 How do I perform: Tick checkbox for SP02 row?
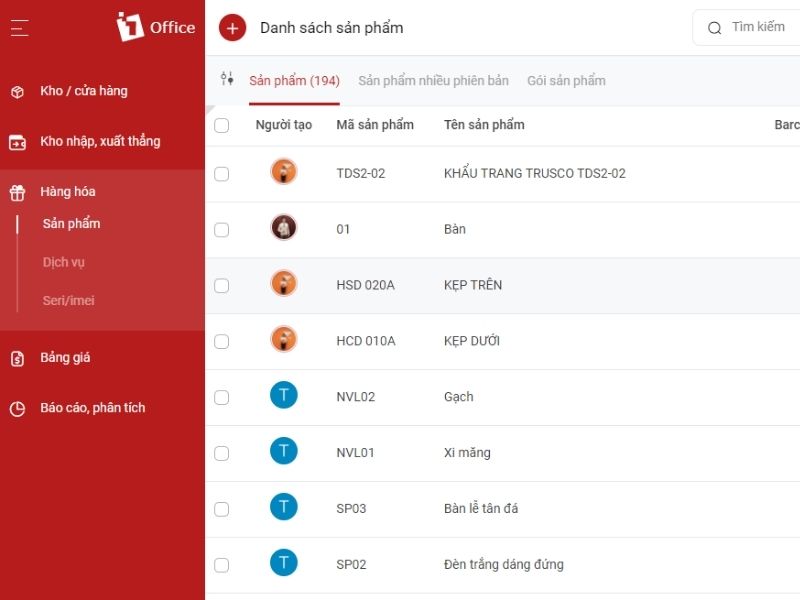click(221, 565)
